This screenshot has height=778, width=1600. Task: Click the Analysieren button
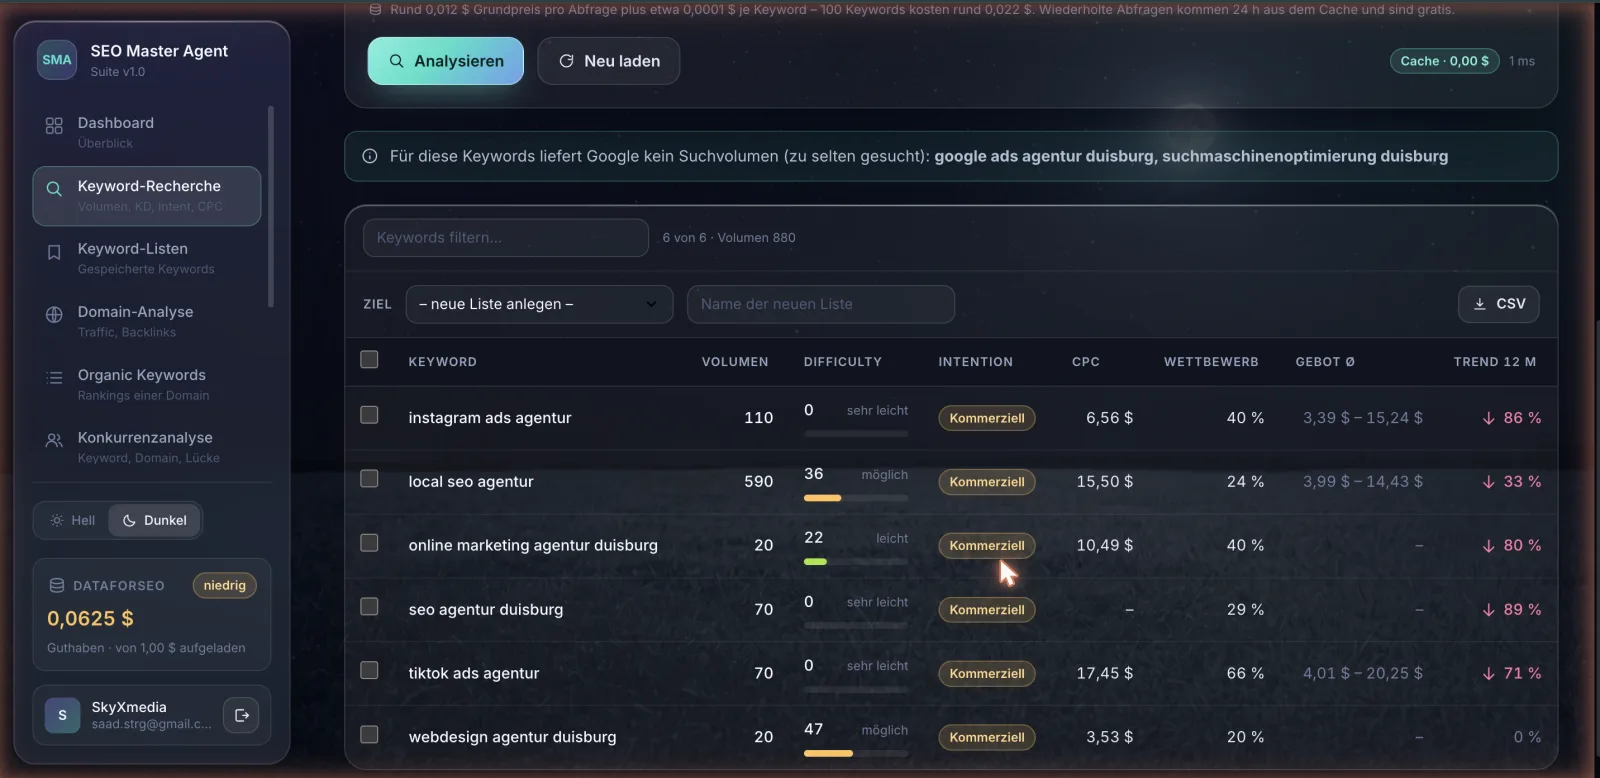pyautogui.click(x=446, y=61)
